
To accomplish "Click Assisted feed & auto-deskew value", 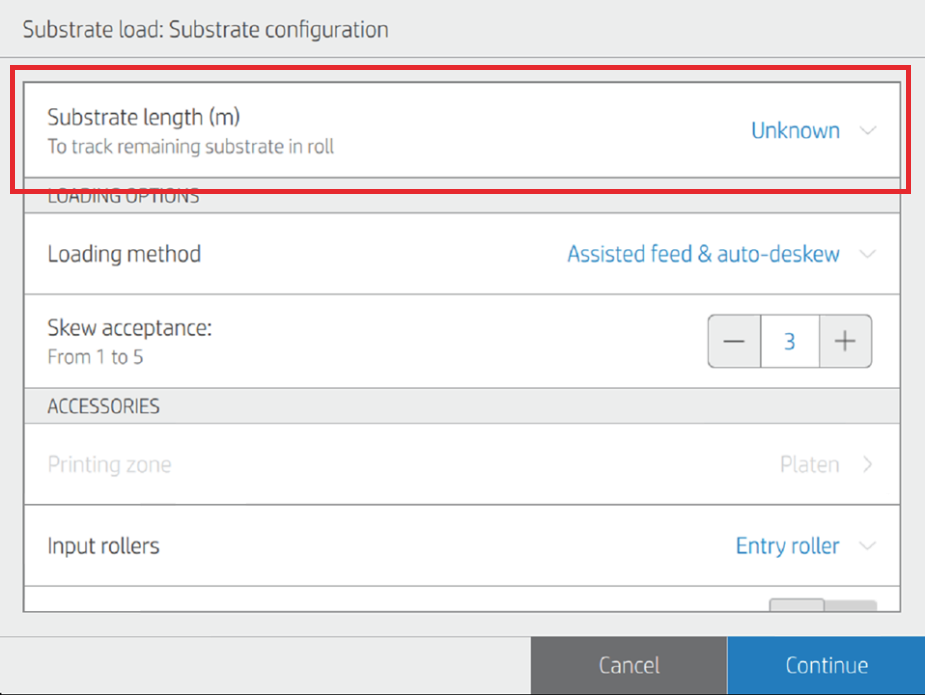I will pyautogui.click(x=703, y=254).
